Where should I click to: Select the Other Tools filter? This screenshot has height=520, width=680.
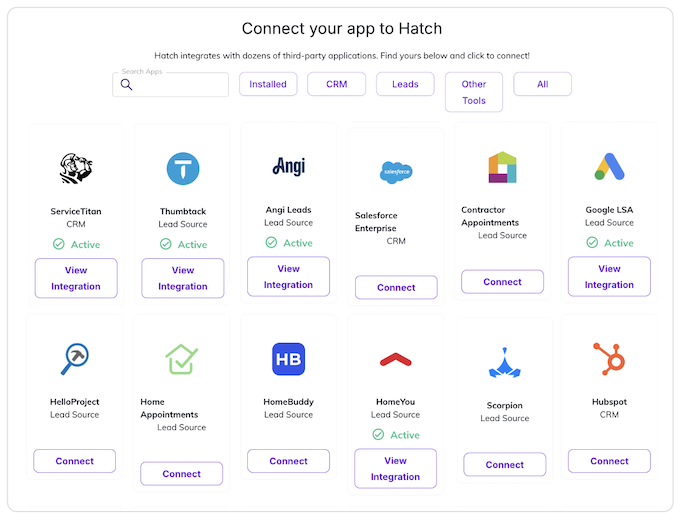tap(474, 92)
